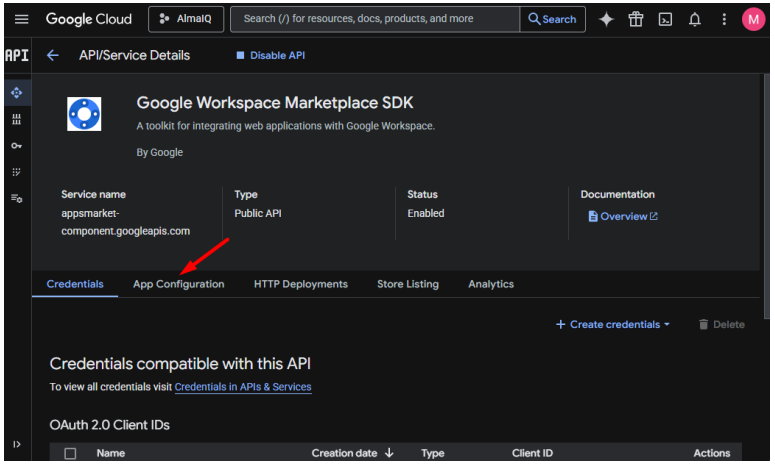Open Enabled APIs dashboard sidebar icon
Image resolution: width=775 pixels, height=465 pixels.
point(17,92)
